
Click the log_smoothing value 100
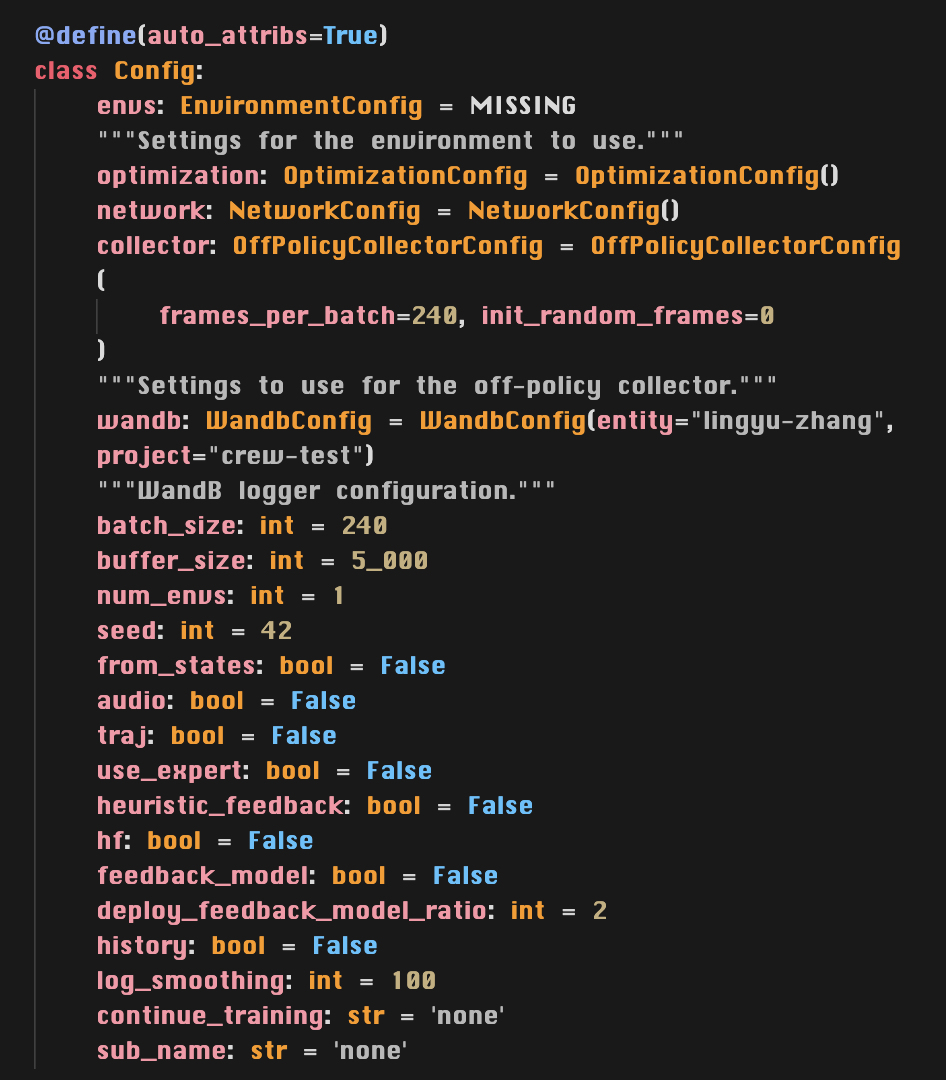(x=413, y=980)
